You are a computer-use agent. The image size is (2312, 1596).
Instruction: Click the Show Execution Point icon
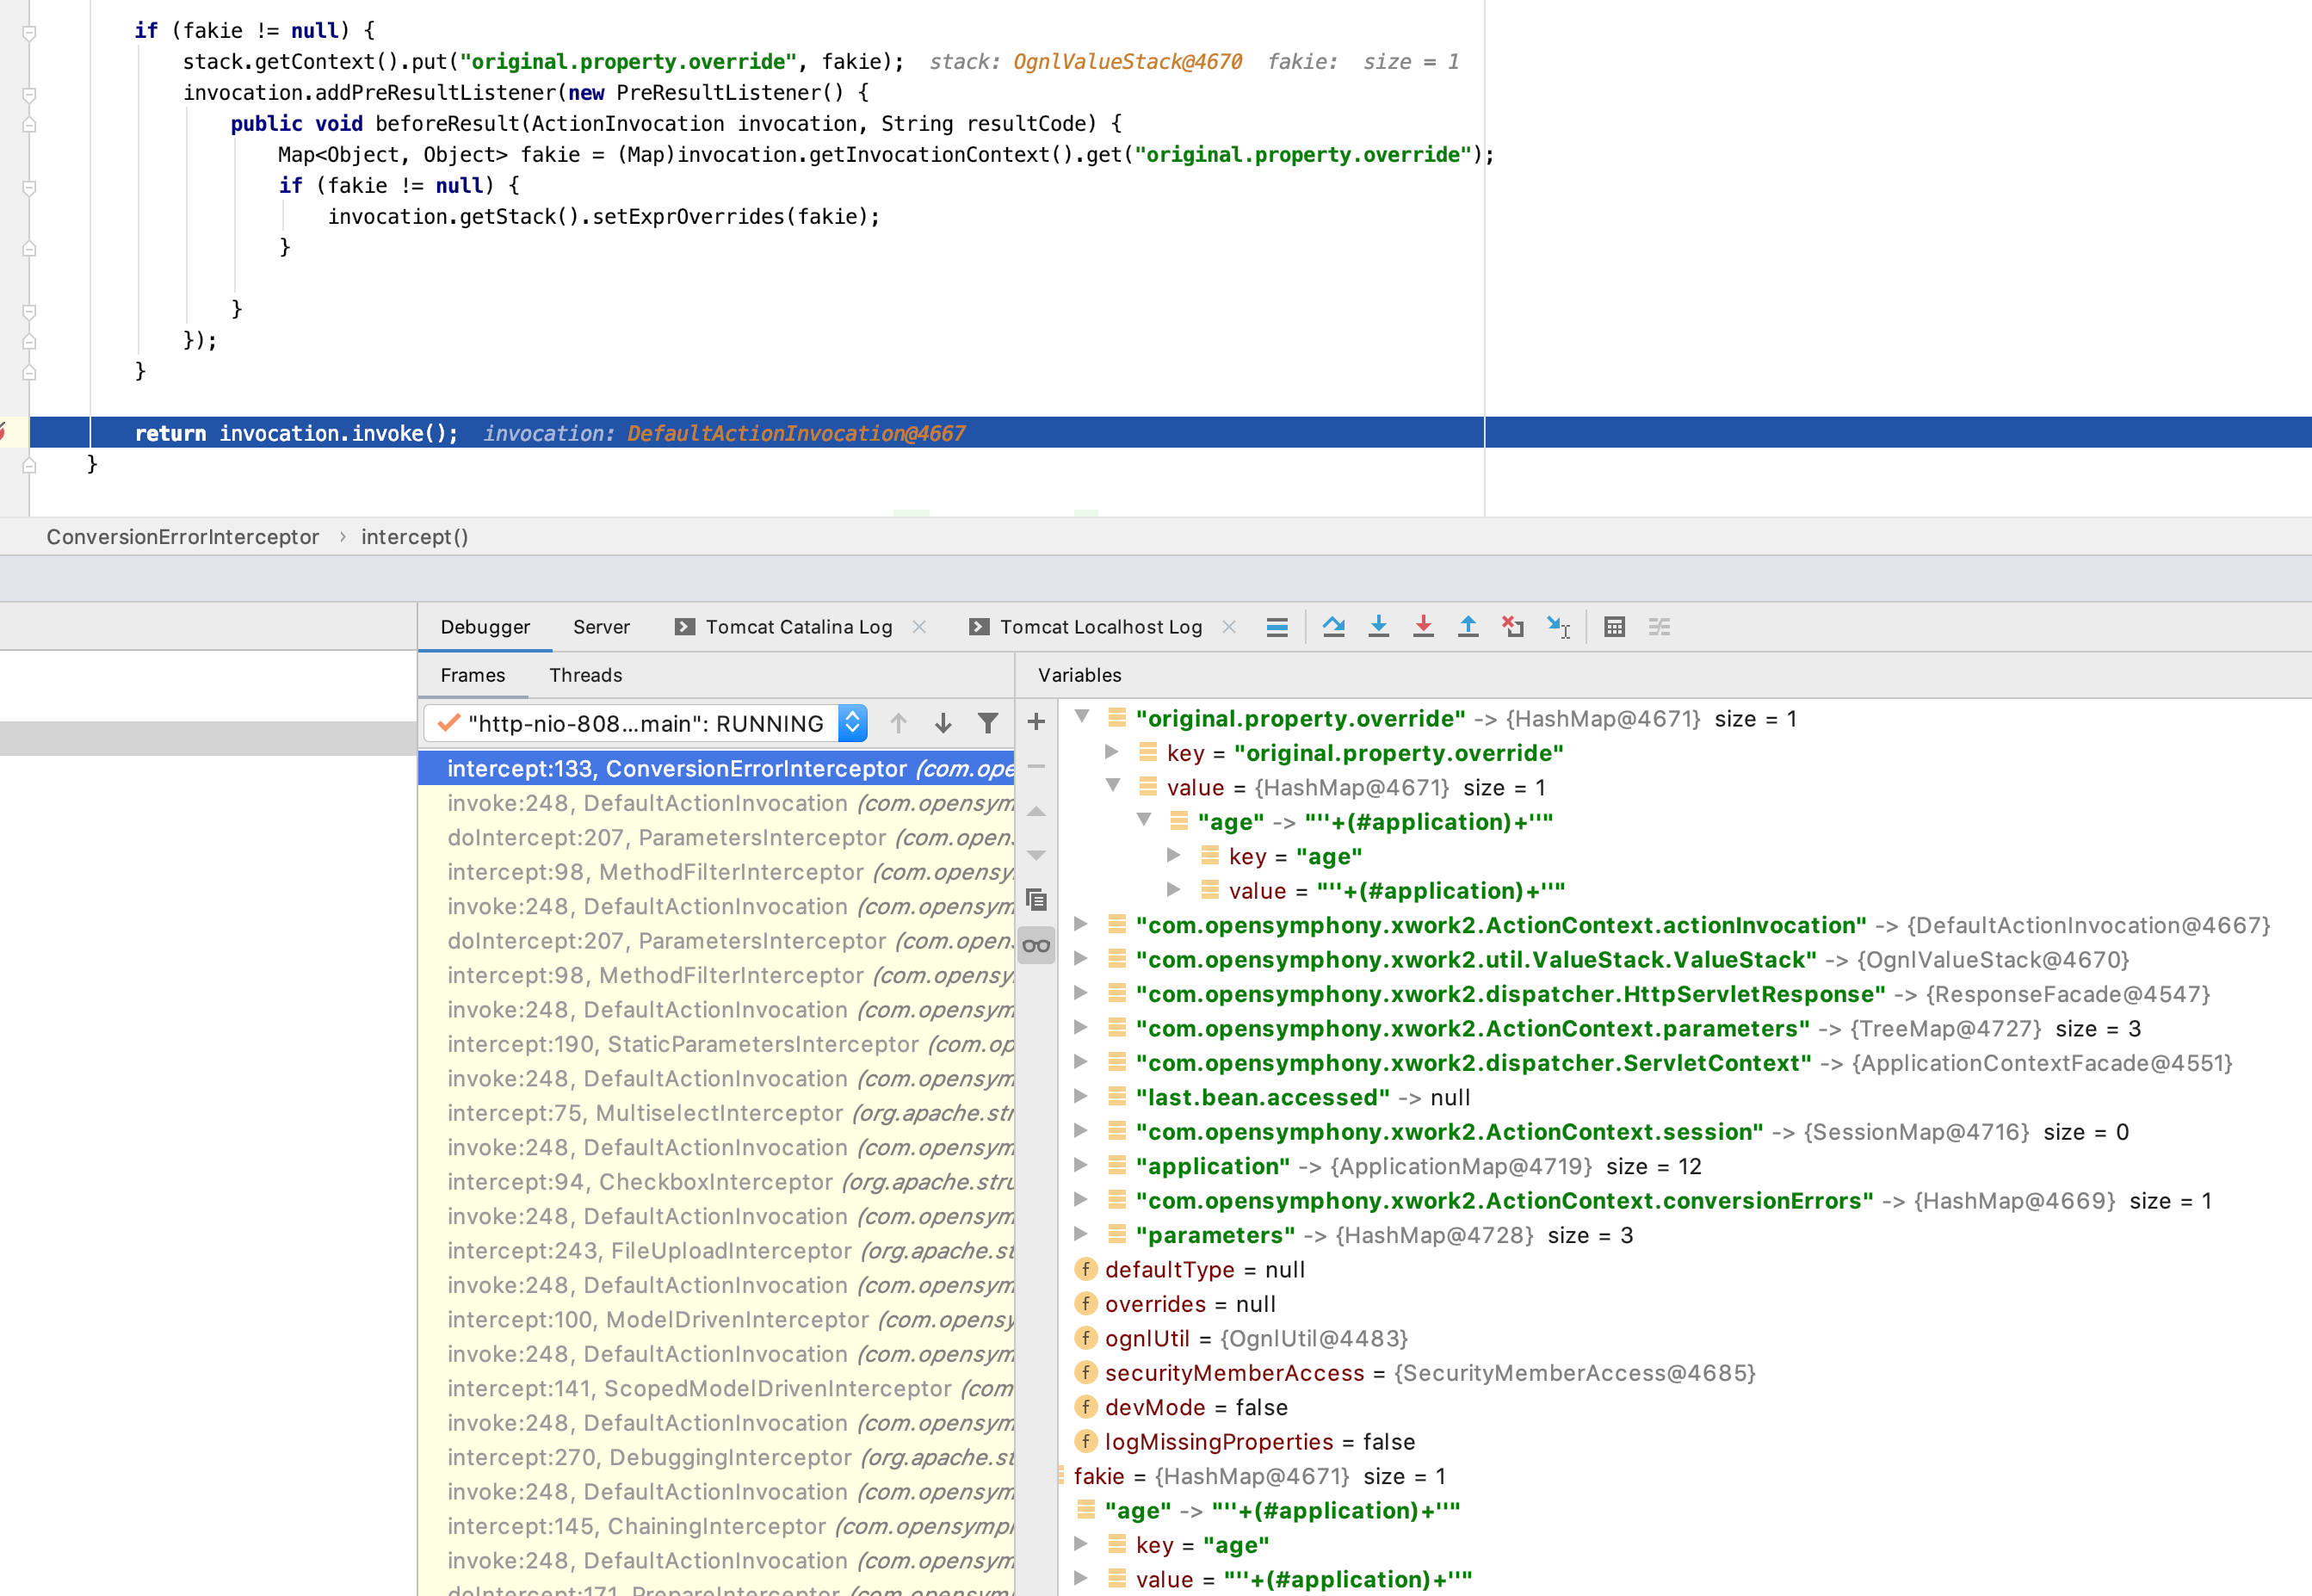coord(1277,627)
